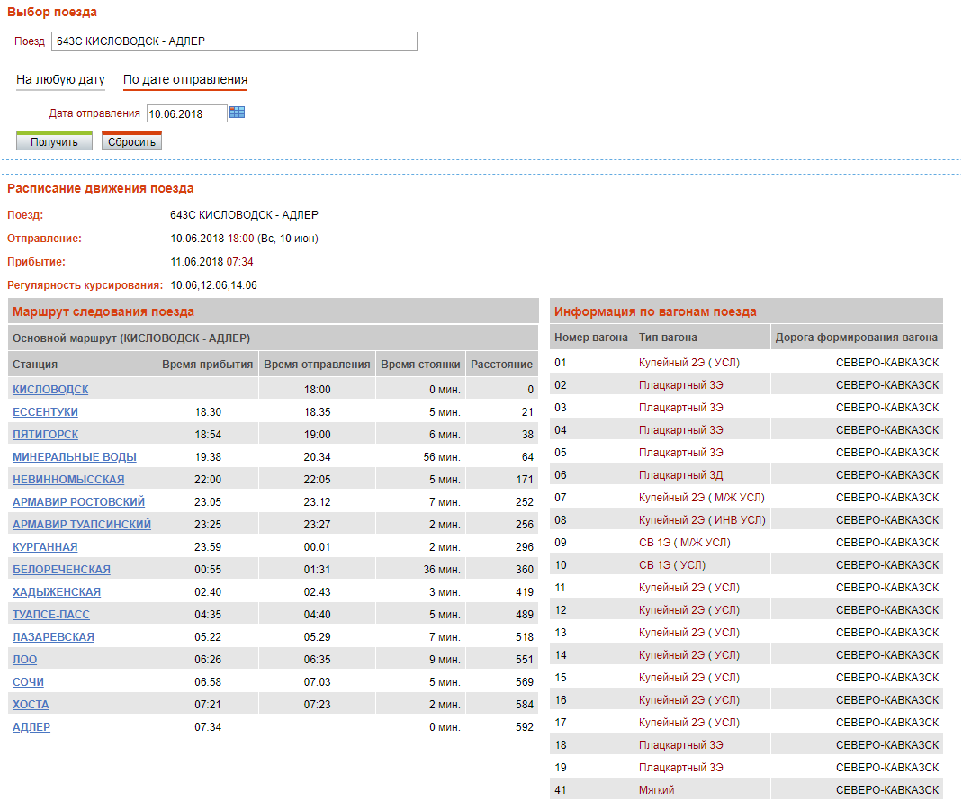The height and width of the screenshot is (812, 961).
Task: Click the НЕВИННОМЫССКАЯ station link
Action: 68,479
